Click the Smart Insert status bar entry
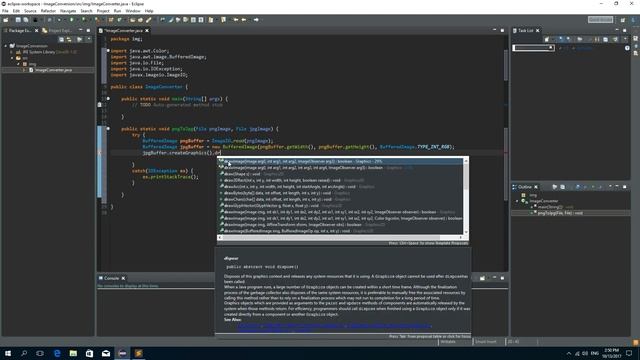This screenshot has height=360, width=640. click(486, 342)
